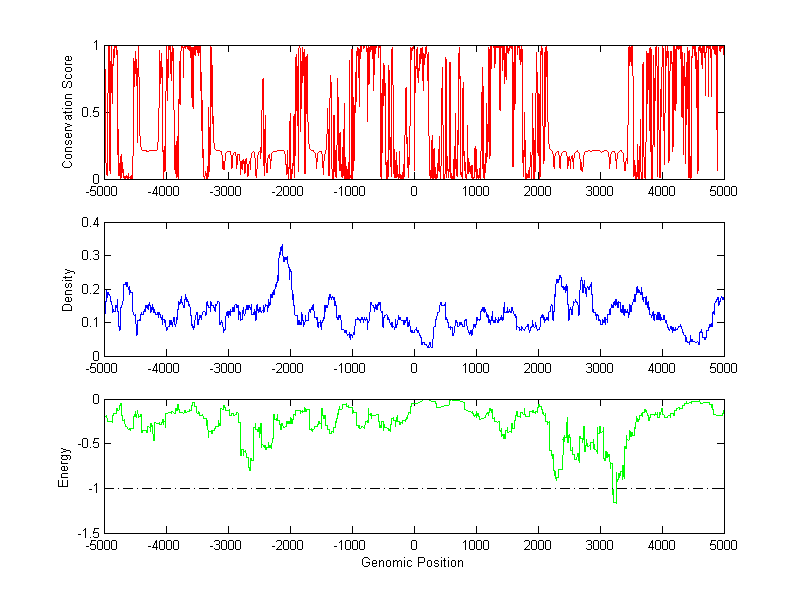
Task: Click the -4000 x-tick under the Conservation plot
Action: pyautogui.click(x=163, y=191)
